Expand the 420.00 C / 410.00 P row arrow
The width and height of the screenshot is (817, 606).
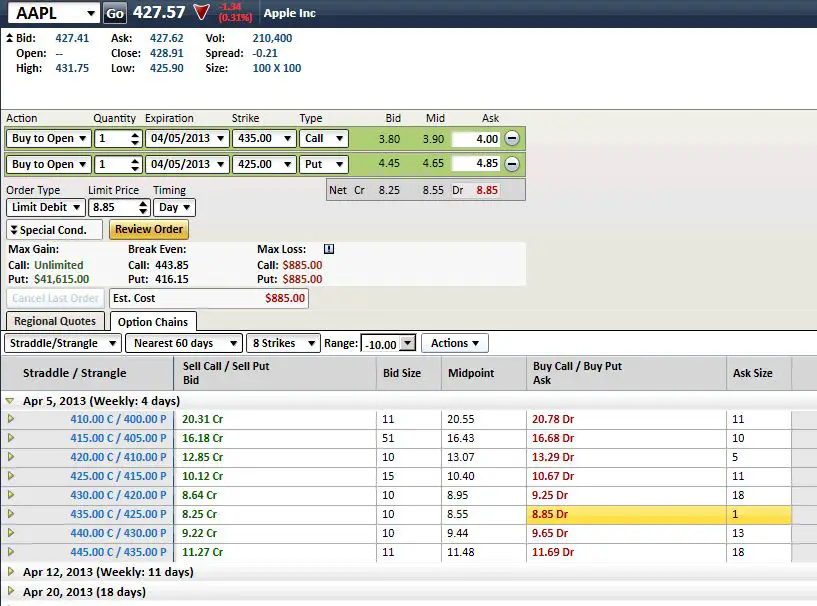[10, 456]
